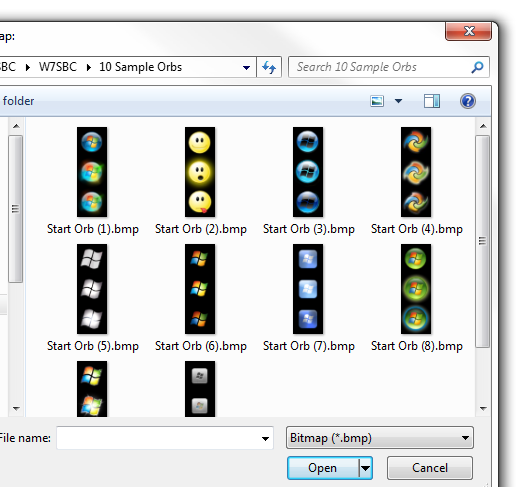Select Start Orb (4).bmp file
The width and height of the screenshot is (518, 487).
(416, 172)
